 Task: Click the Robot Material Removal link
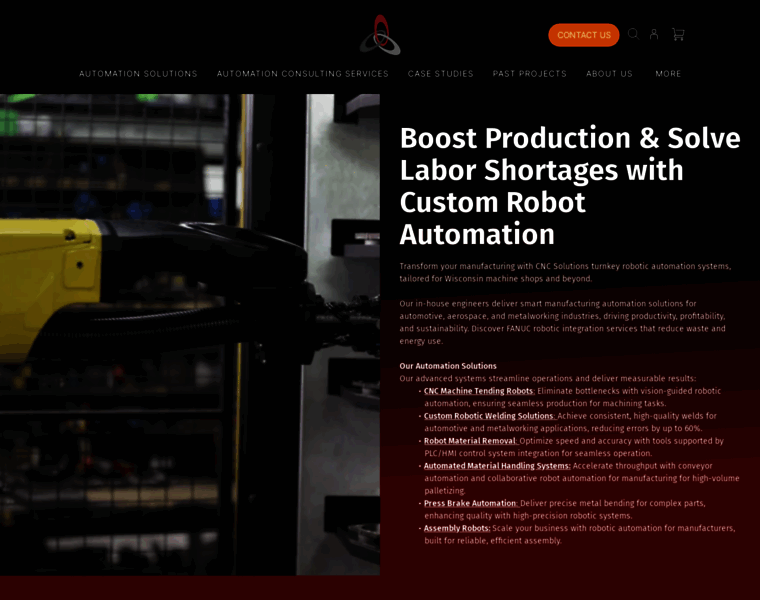point(470,441)
